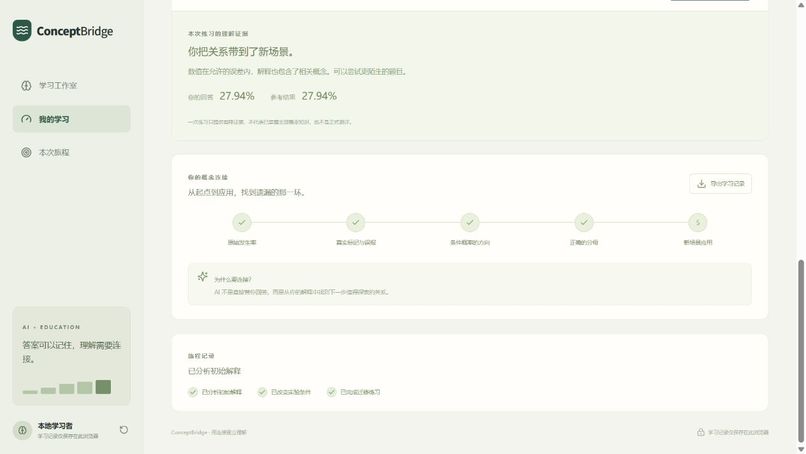
Task: Click the second journey log check icon
Action: [x=262, y=392]
